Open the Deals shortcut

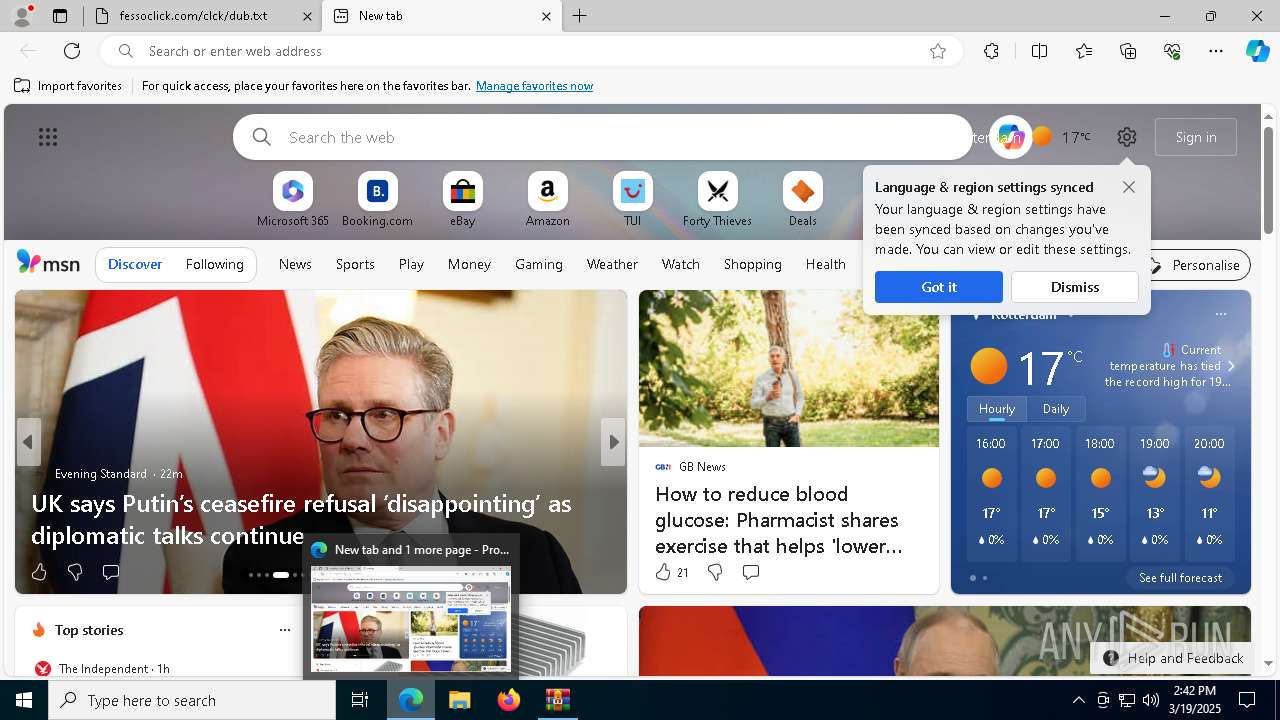802,200
